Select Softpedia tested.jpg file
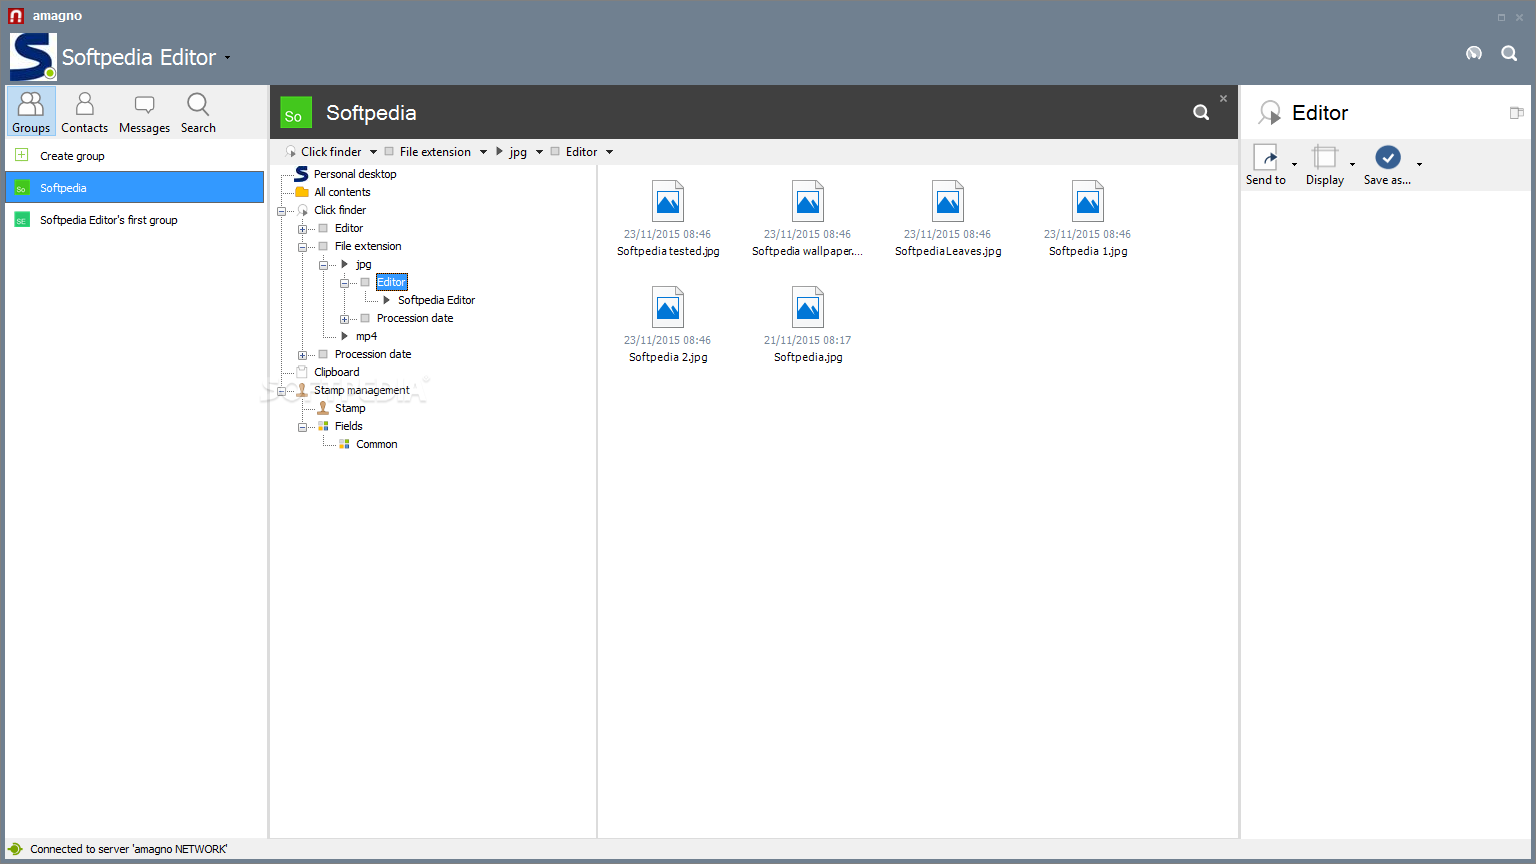 pos(668,219)
